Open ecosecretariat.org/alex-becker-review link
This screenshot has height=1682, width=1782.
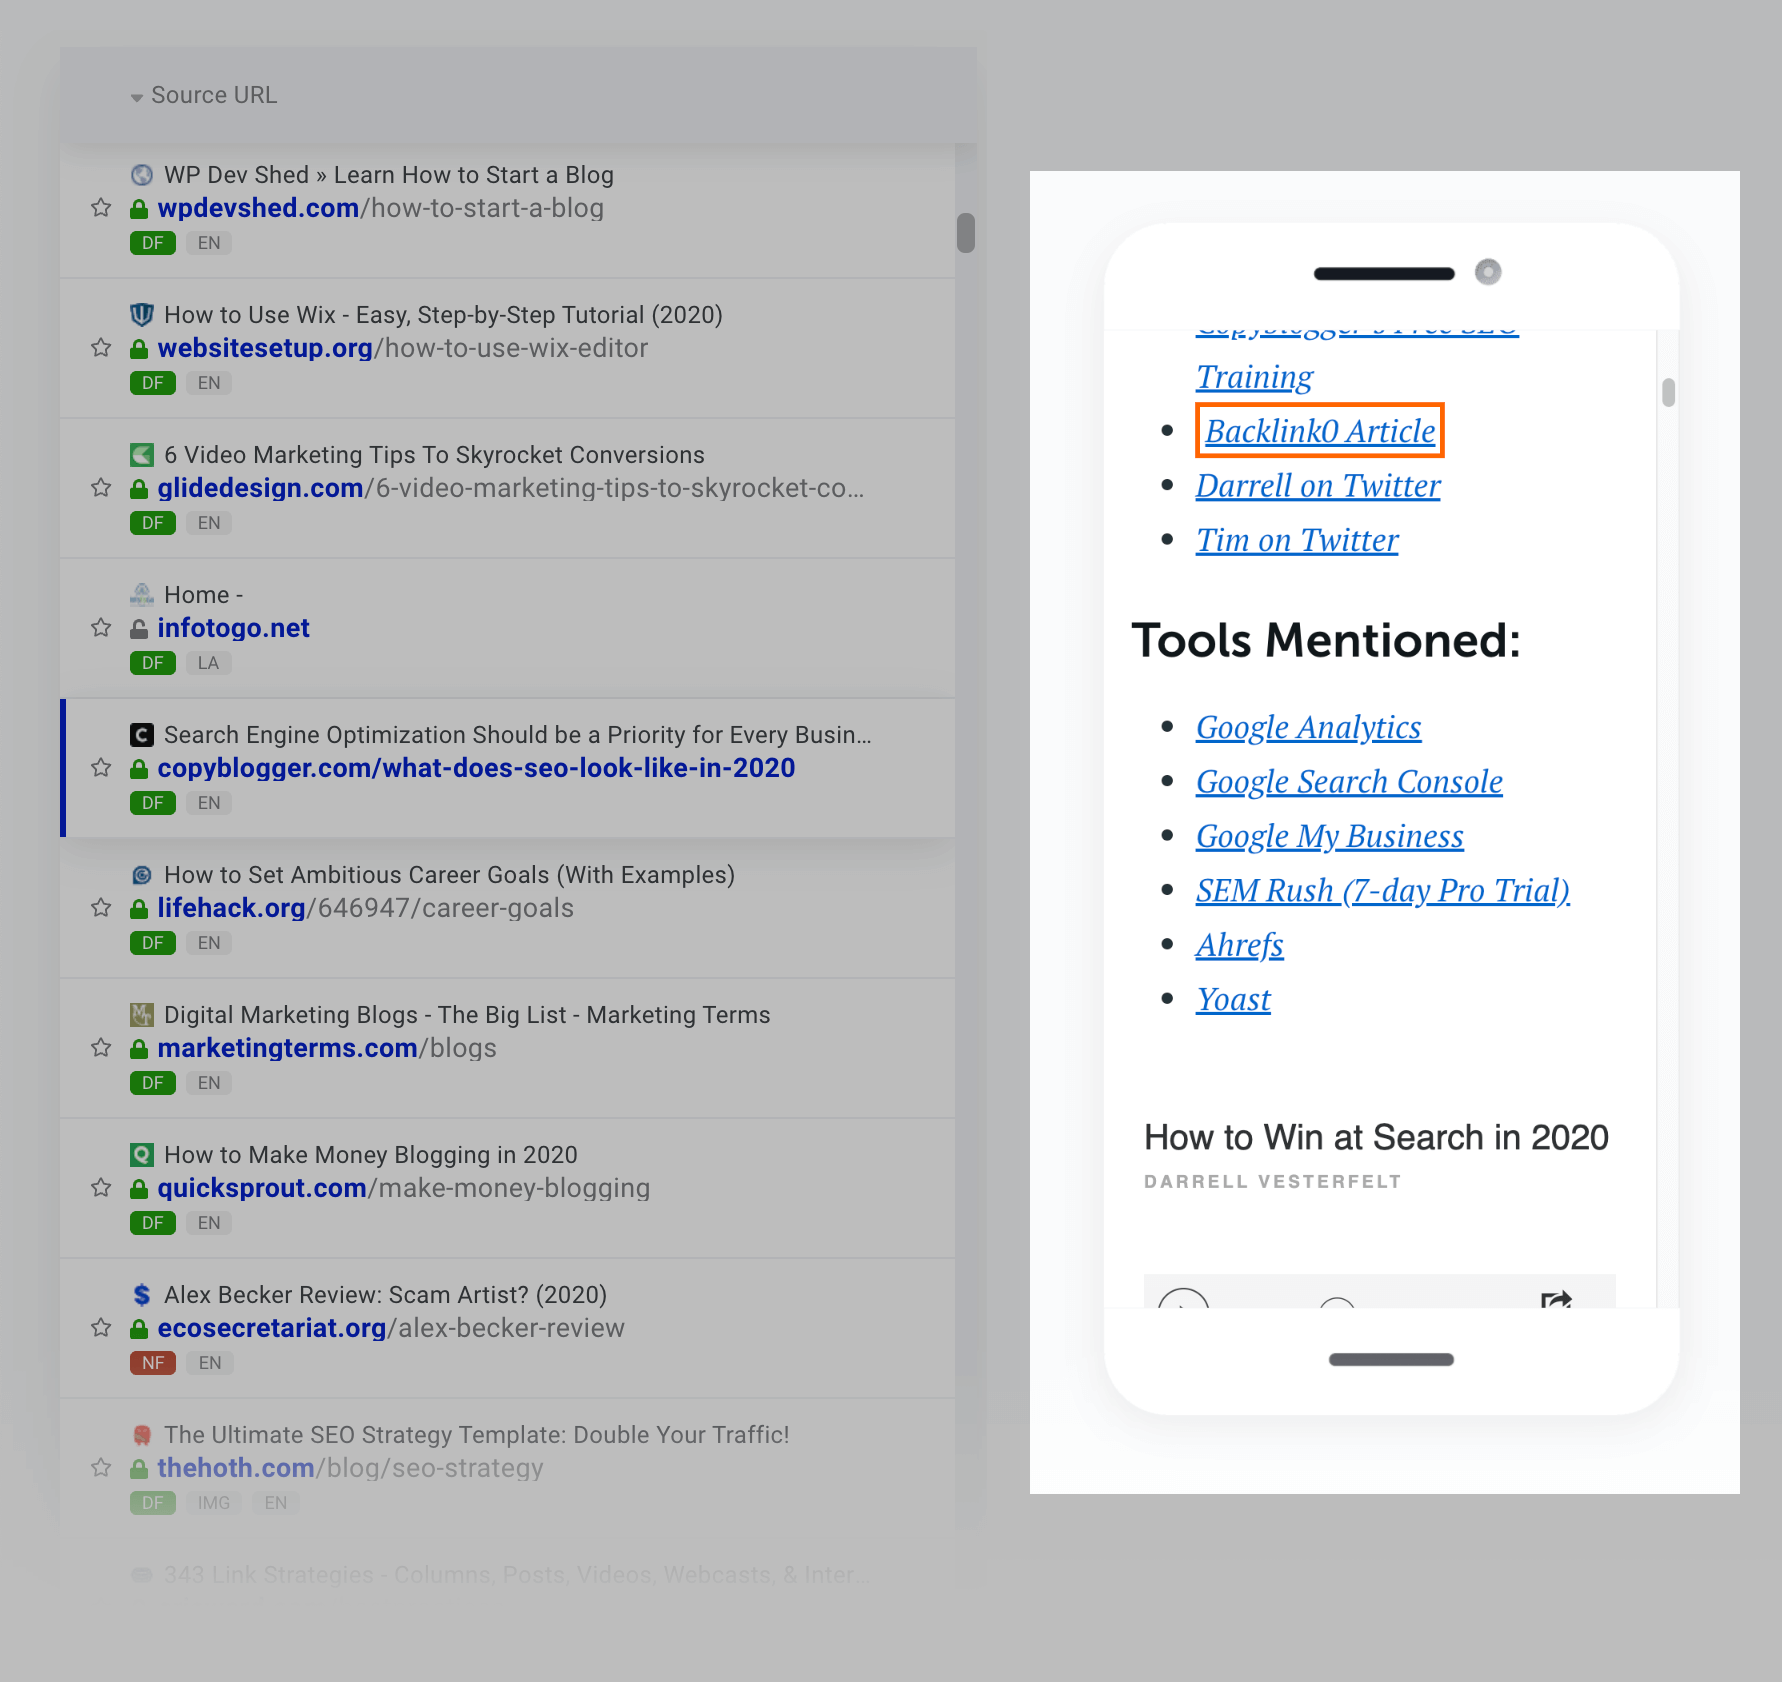pyautogui.click(x=390, y=1328)
